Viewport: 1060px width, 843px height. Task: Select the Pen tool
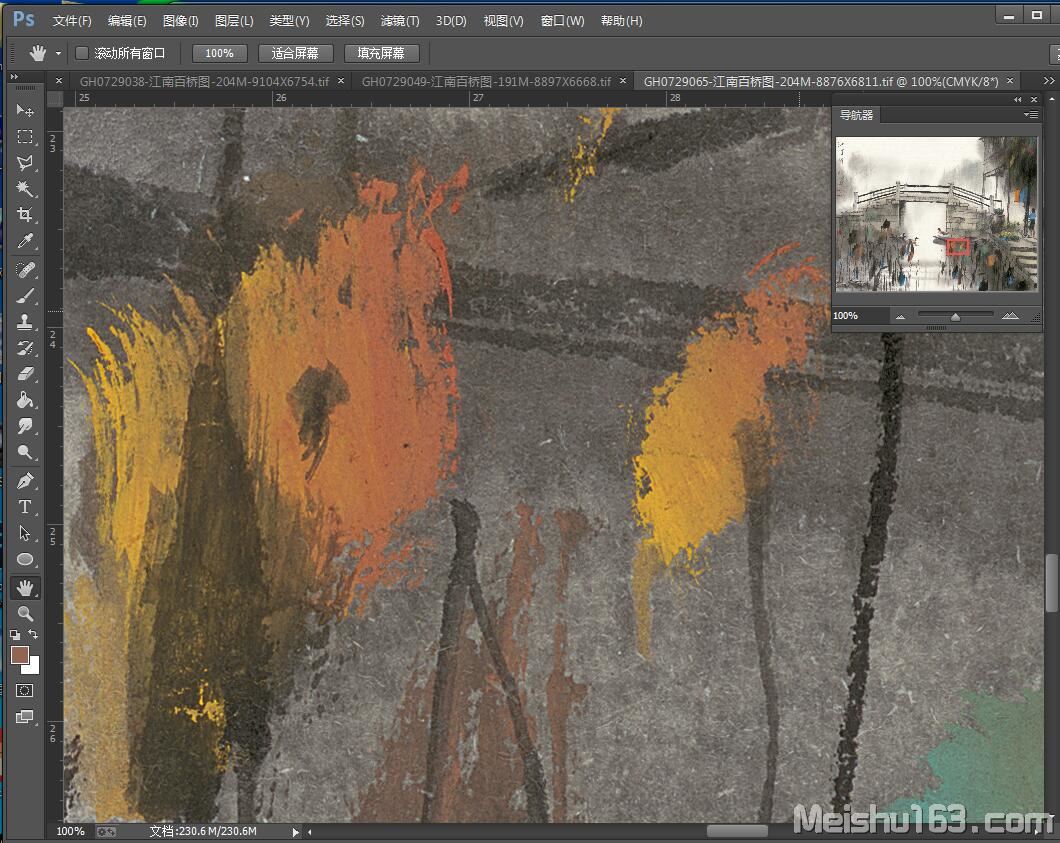(25, 481)
